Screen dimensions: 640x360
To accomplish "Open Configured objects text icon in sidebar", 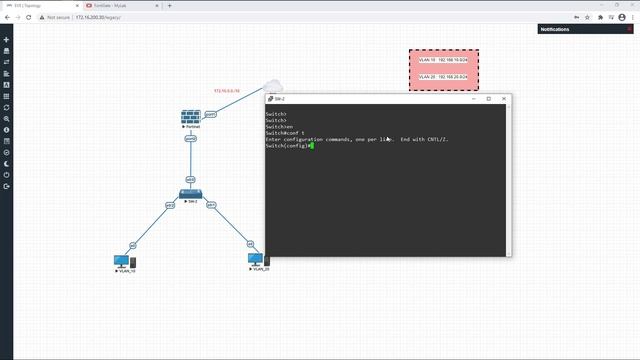I will point(6,85).
